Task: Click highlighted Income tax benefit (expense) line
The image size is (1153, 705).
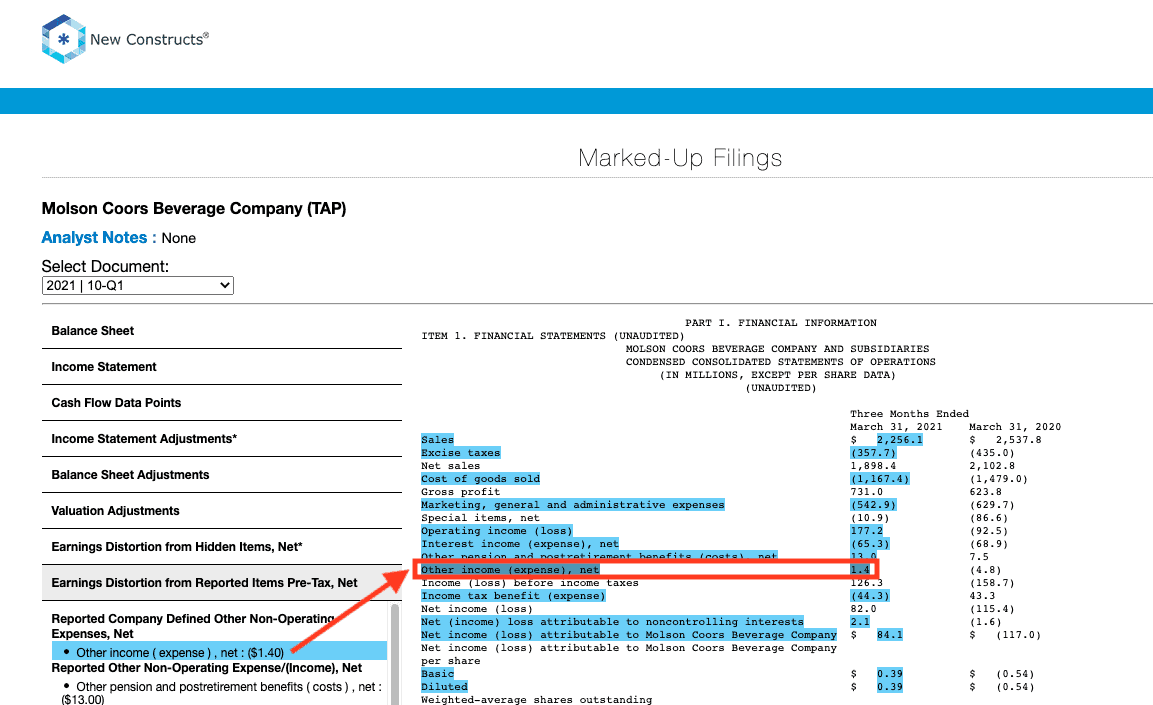Action: (x=513, y=596)
